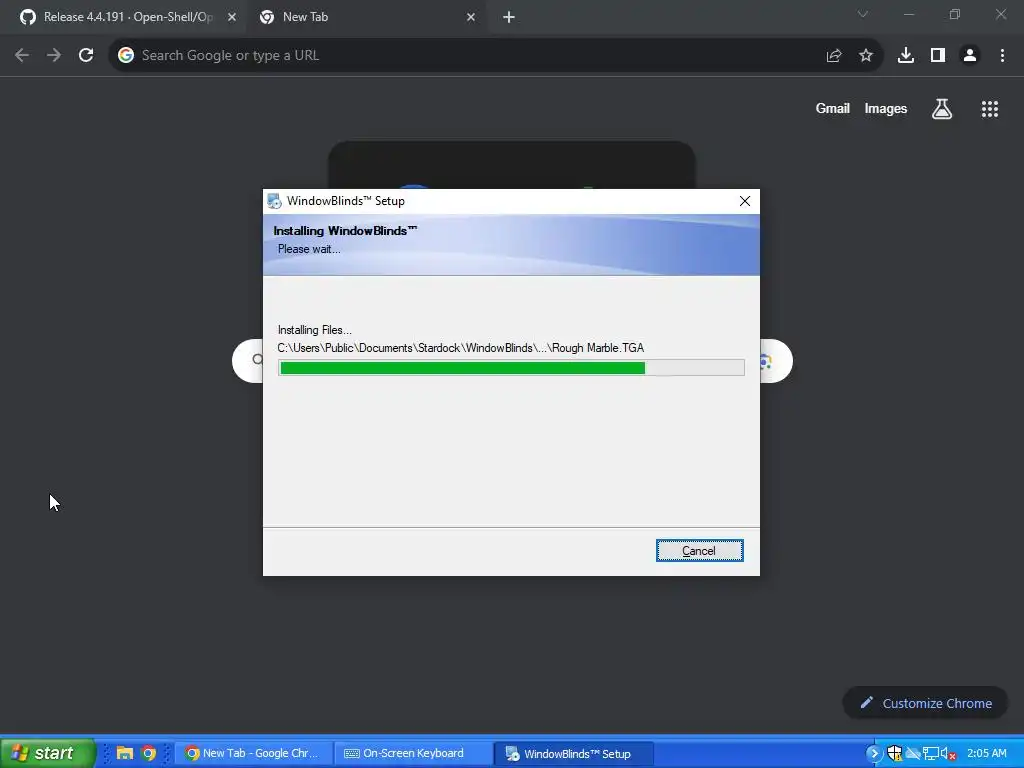Click the Google search magnifier icon
Viewport: 1024px width, 768px height.
pos(257,360)
